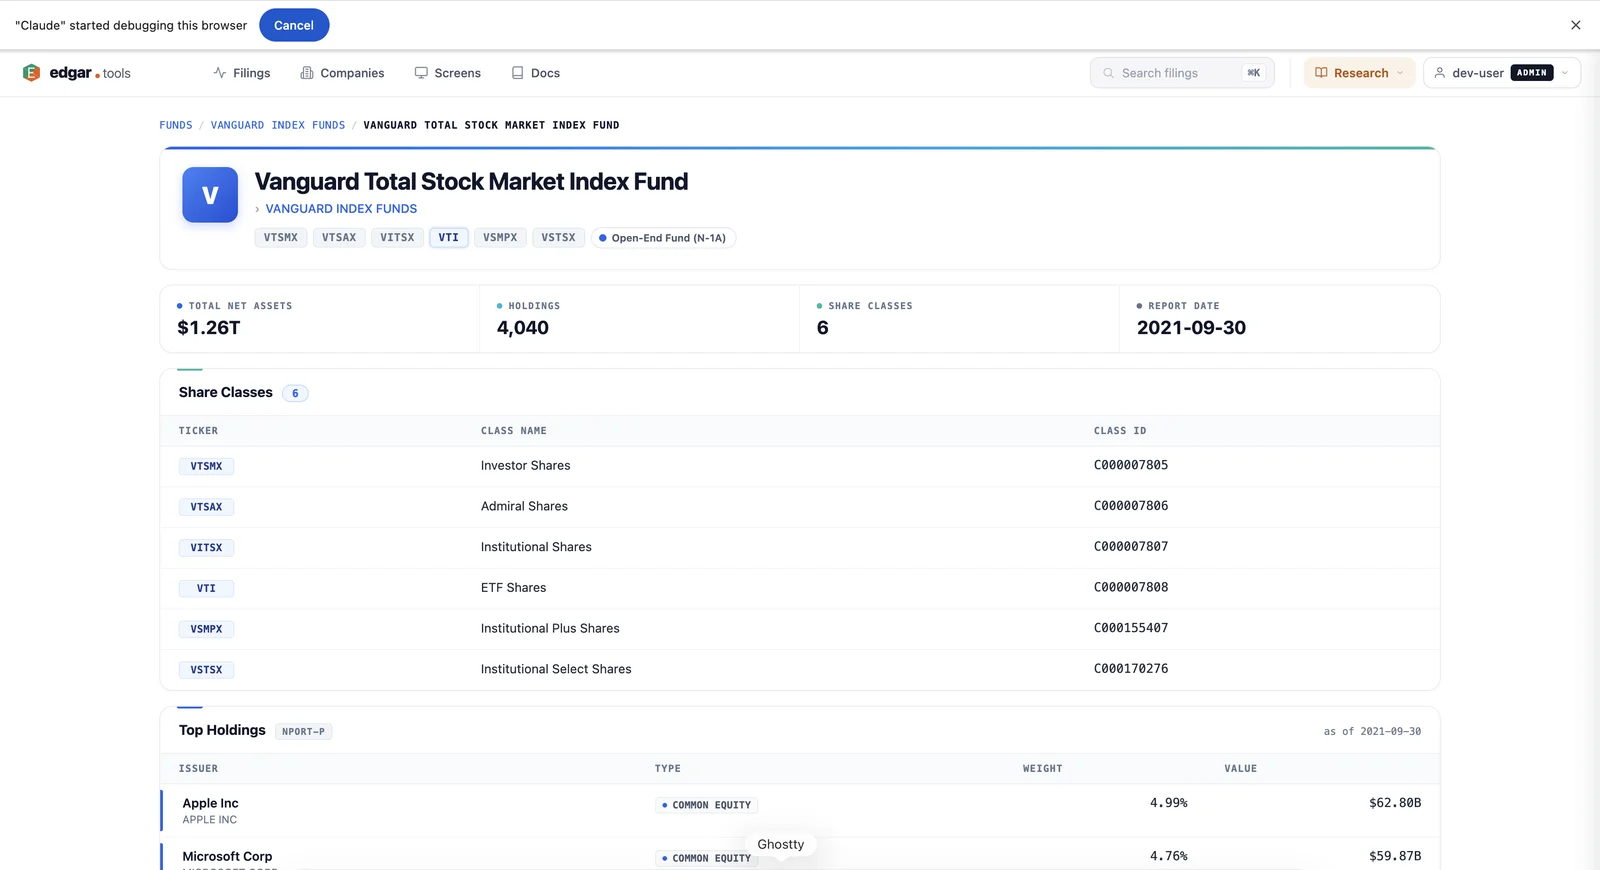Go to FUNDS breadcrumb
Image resolution: width=1600 pixels, height=870 pixels.
click(176, 125)
